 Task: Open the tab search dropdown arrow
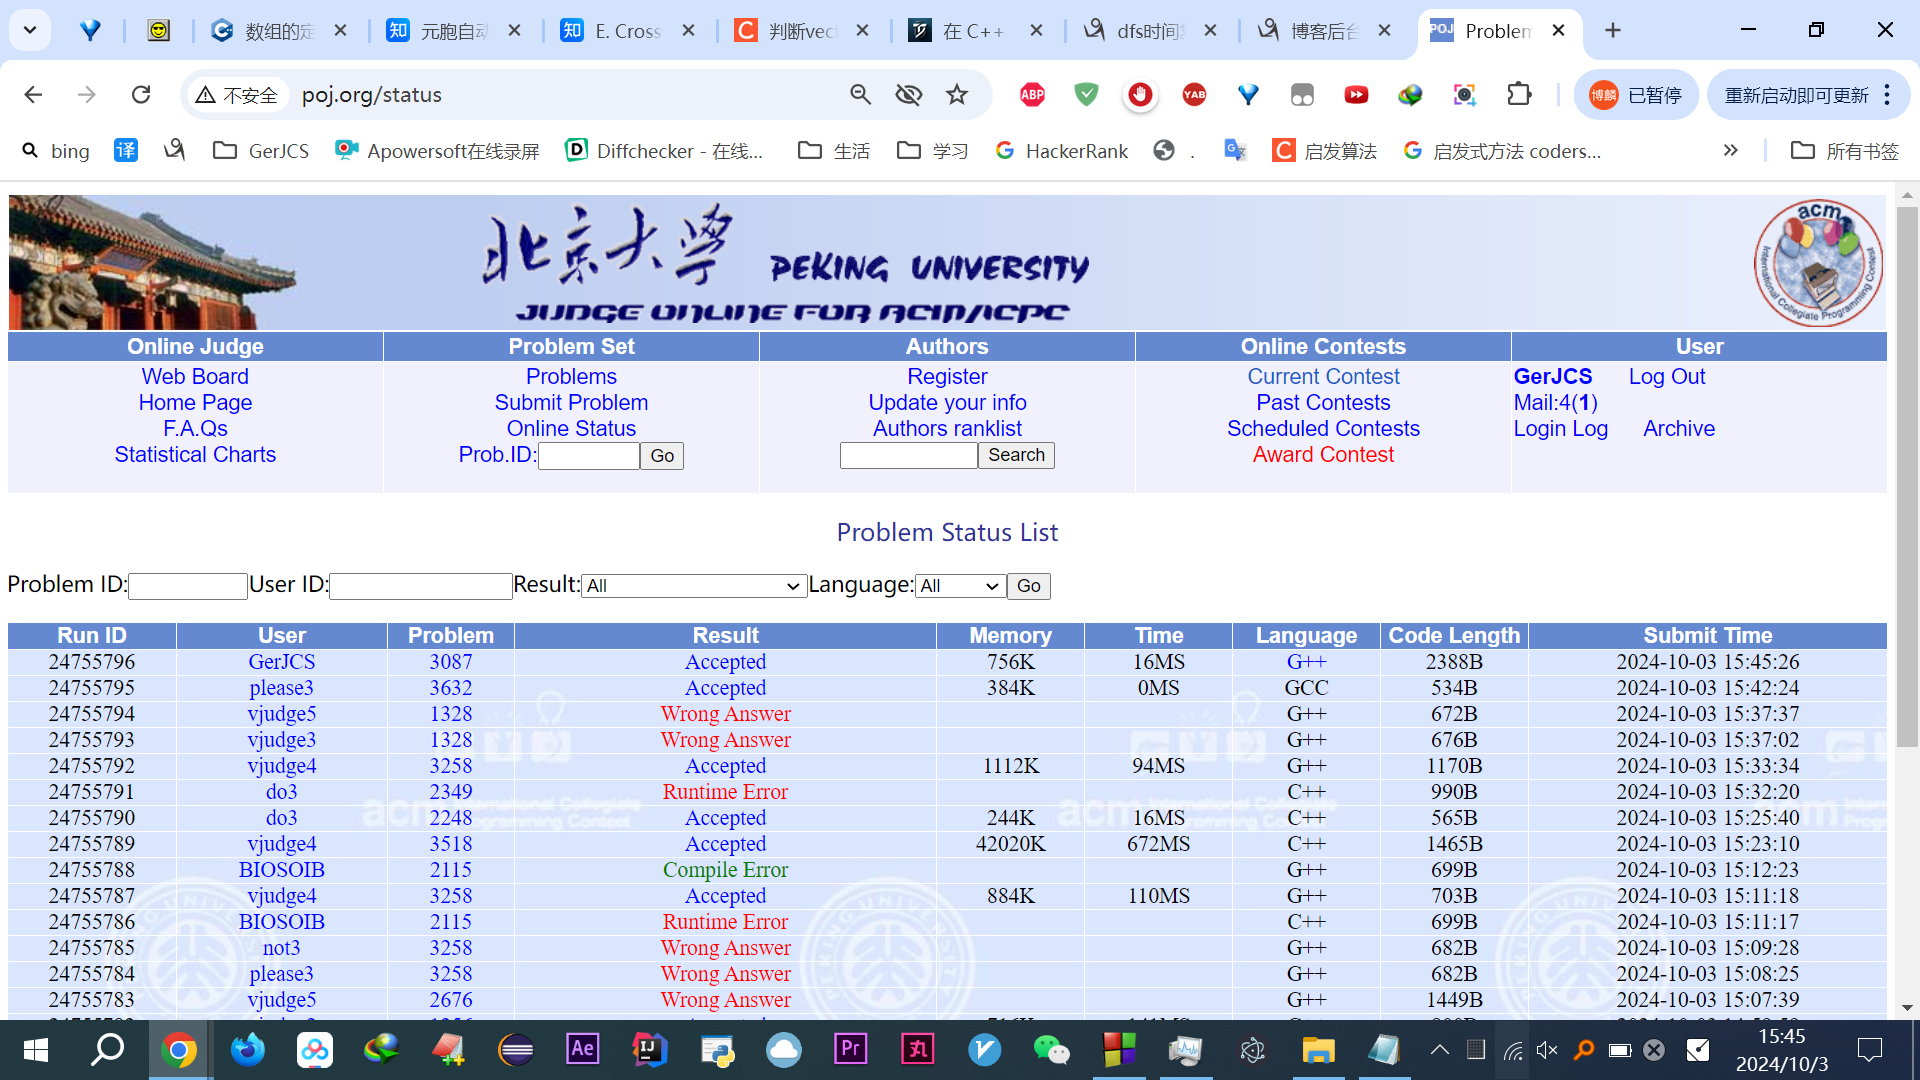click(30, 30)
